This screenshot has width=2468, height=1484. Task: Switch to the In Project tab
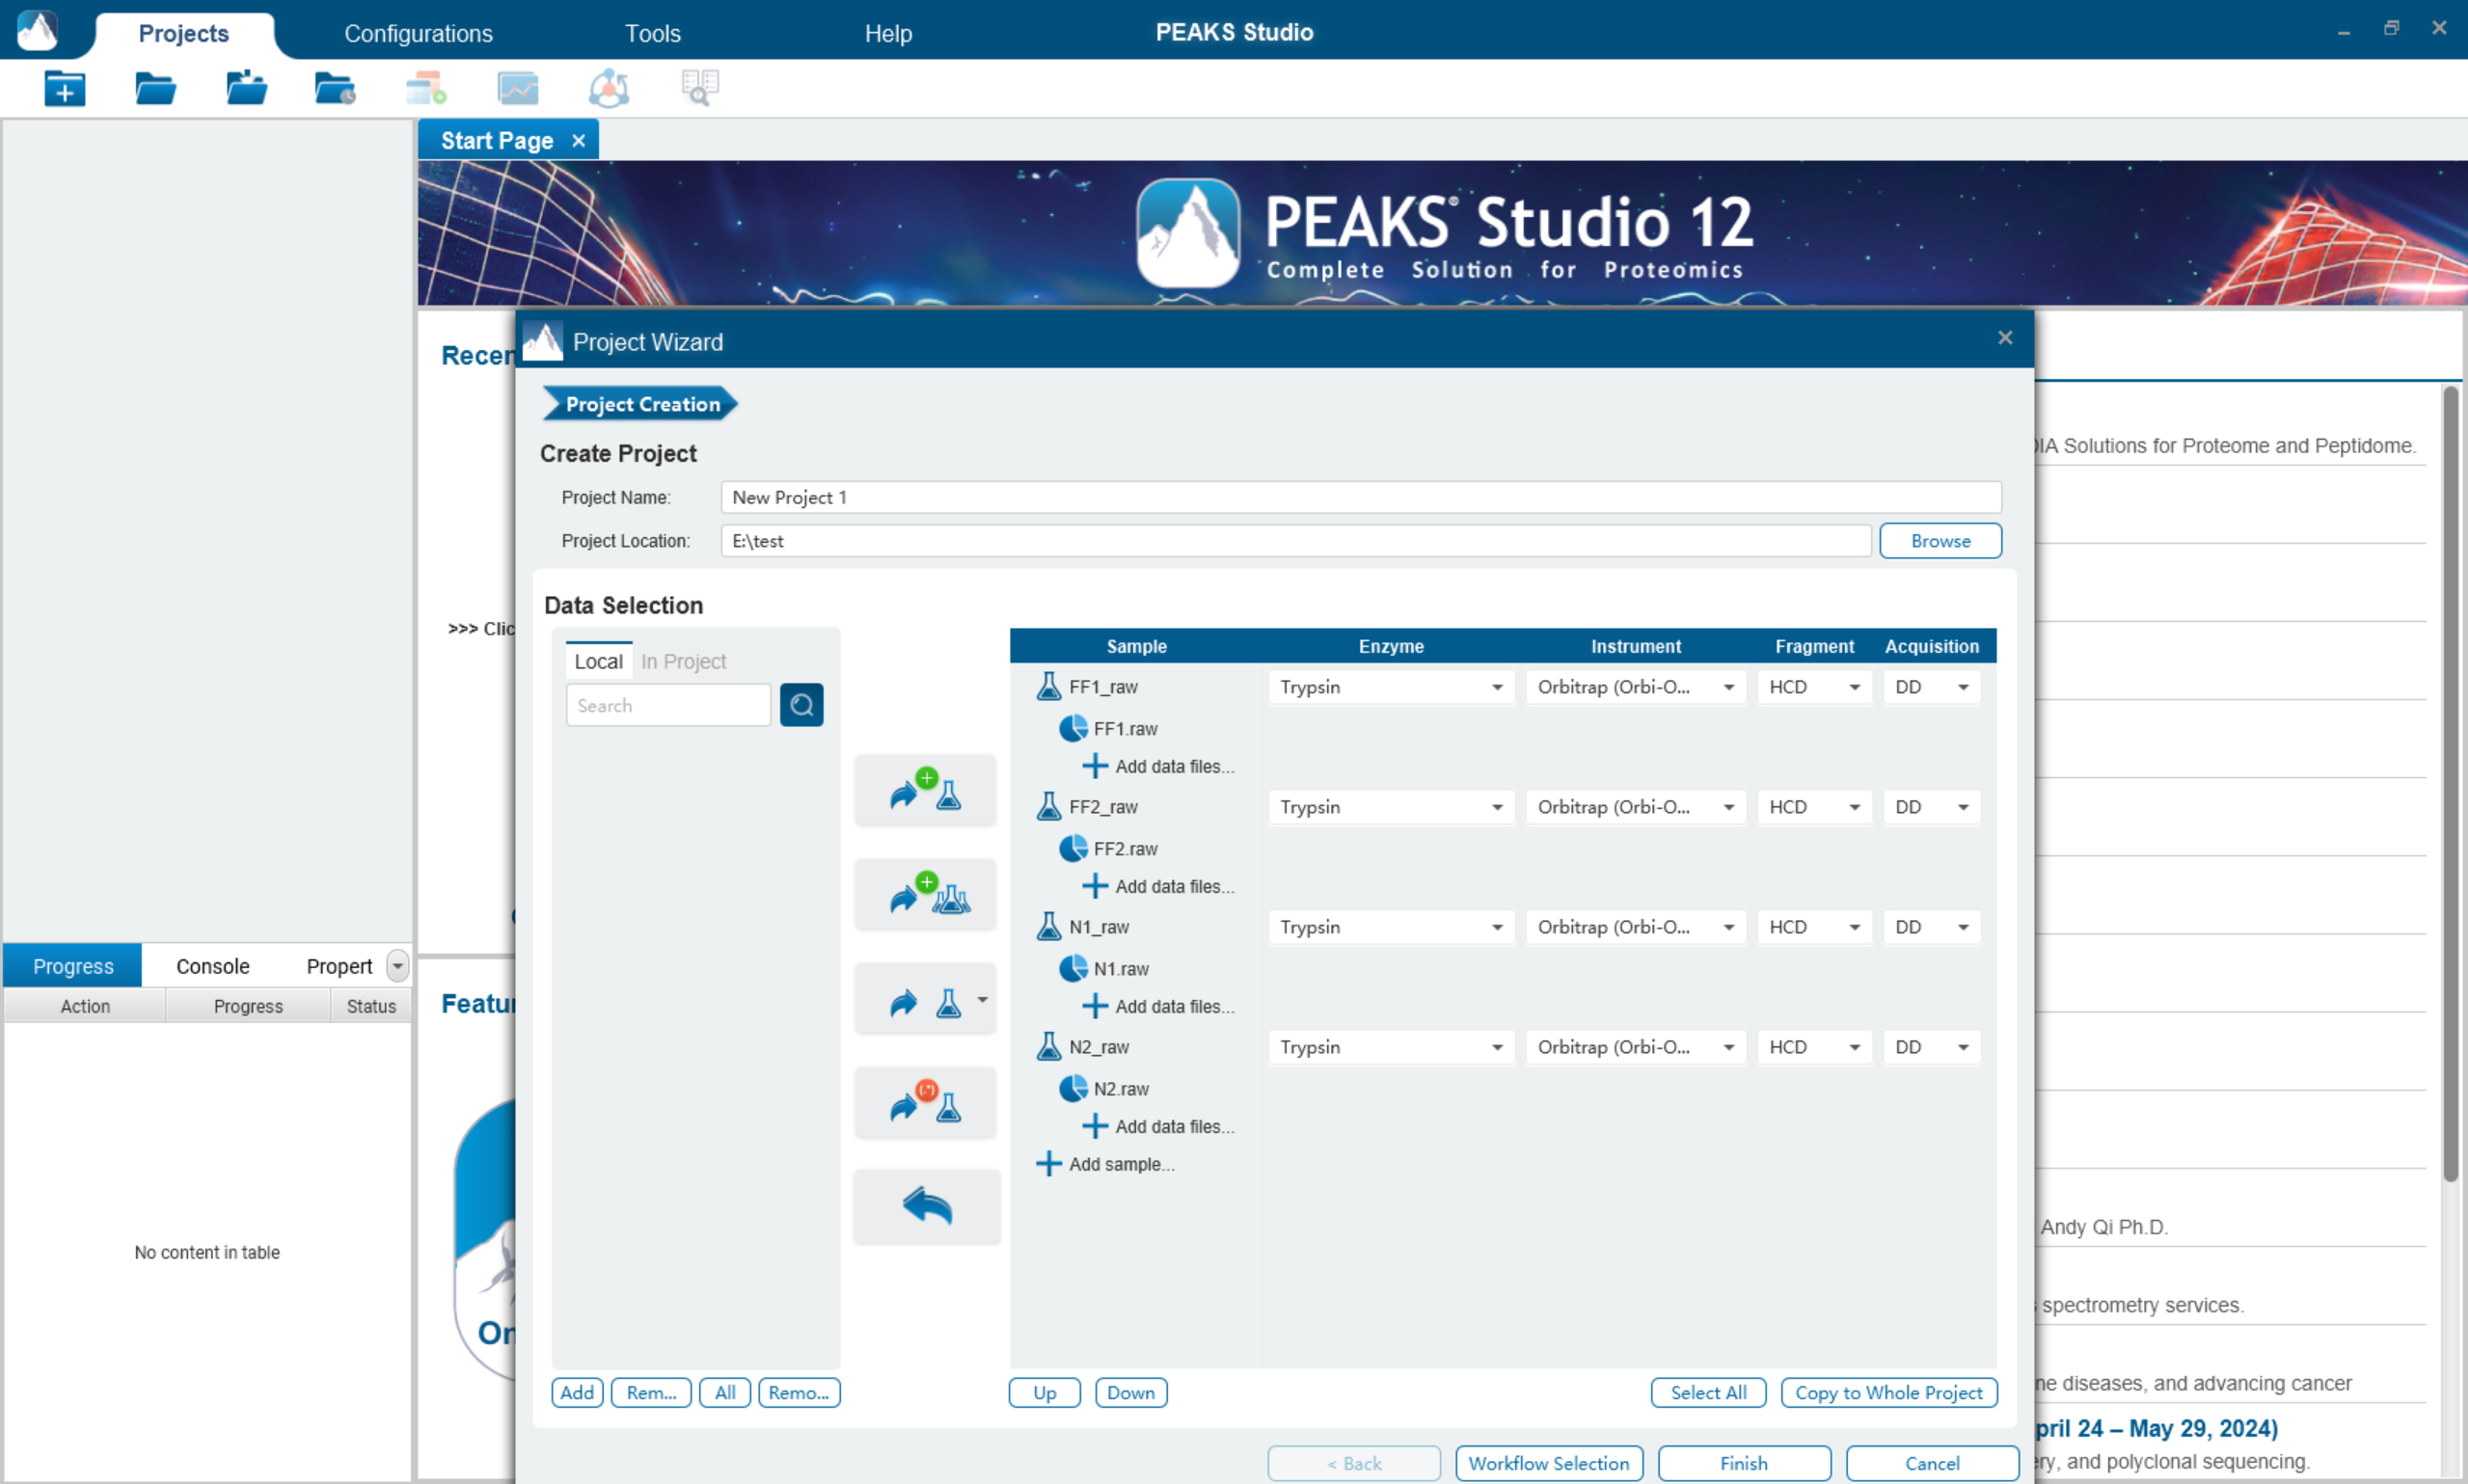(x=683, y=661)
